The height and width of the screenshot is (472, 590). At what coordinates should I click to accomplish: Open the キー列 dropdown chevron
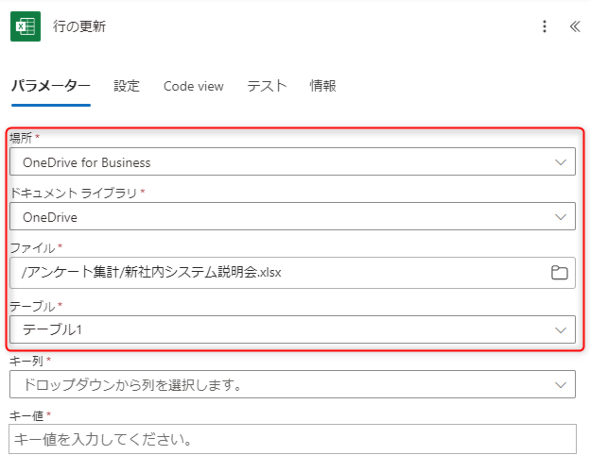[560, 385]
